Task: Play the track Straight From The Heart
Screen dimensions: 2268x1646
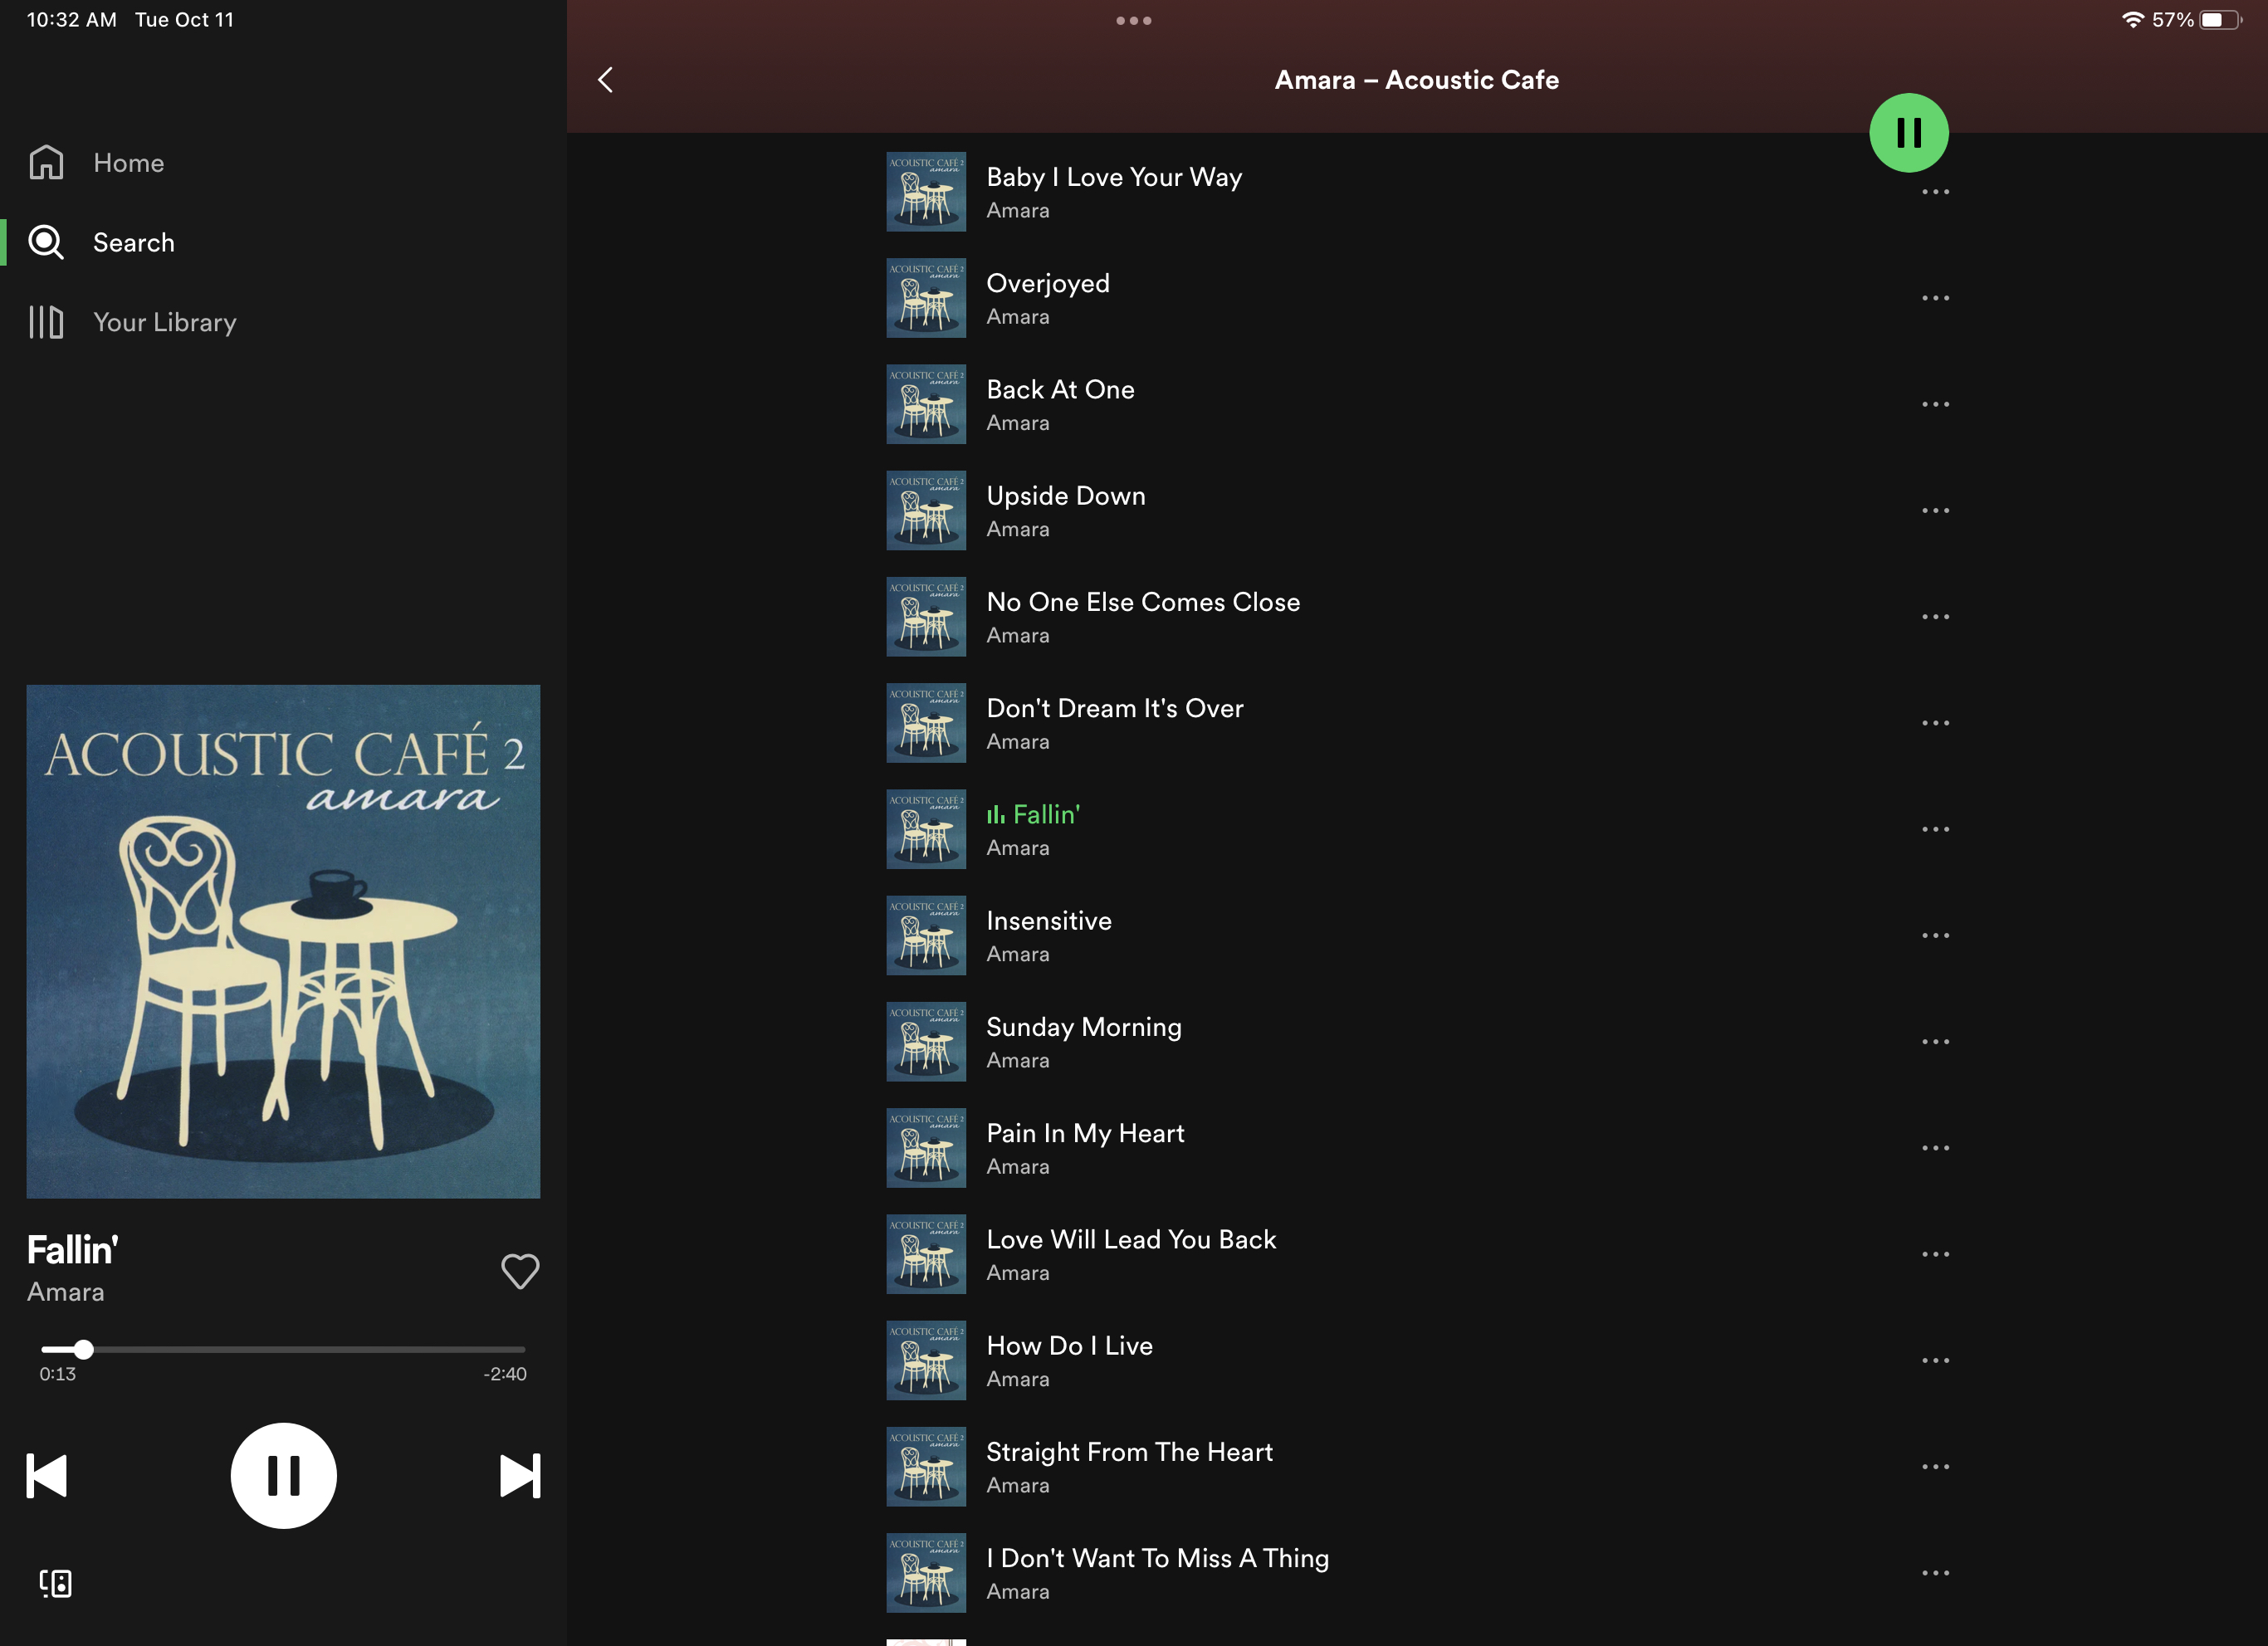Action: [1417, 1467]
